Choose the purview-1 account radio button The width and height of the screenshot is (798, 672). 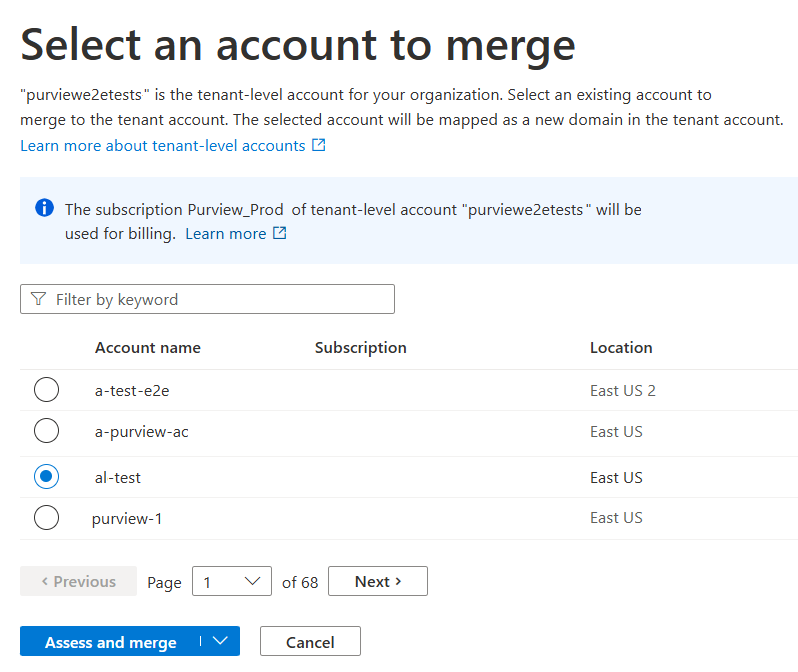pyautogui.click(x=46, y=517)
